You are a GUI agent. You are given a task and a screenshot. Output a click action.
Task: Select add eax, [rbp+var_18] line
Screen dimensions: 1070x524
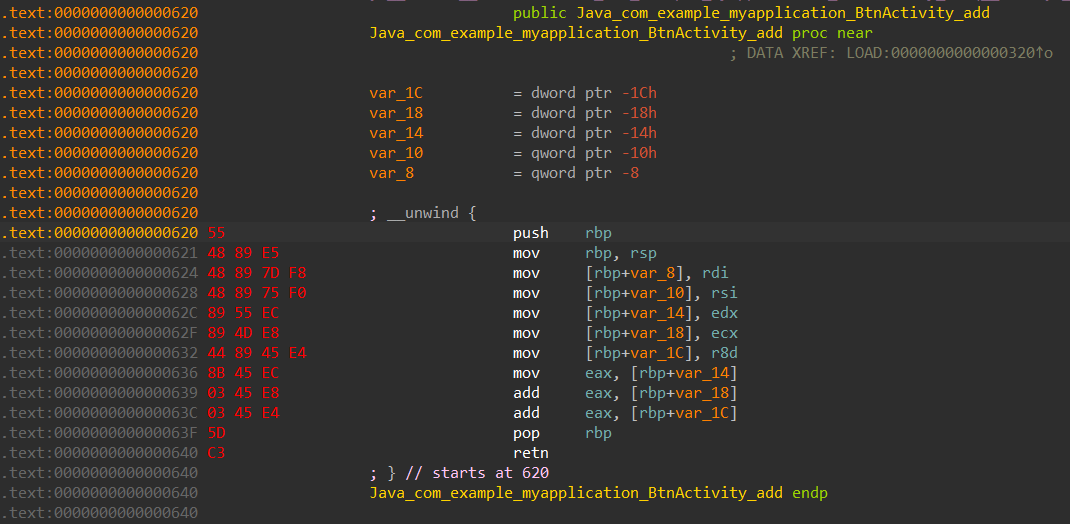pyautogui.click(x=625, y=392)
